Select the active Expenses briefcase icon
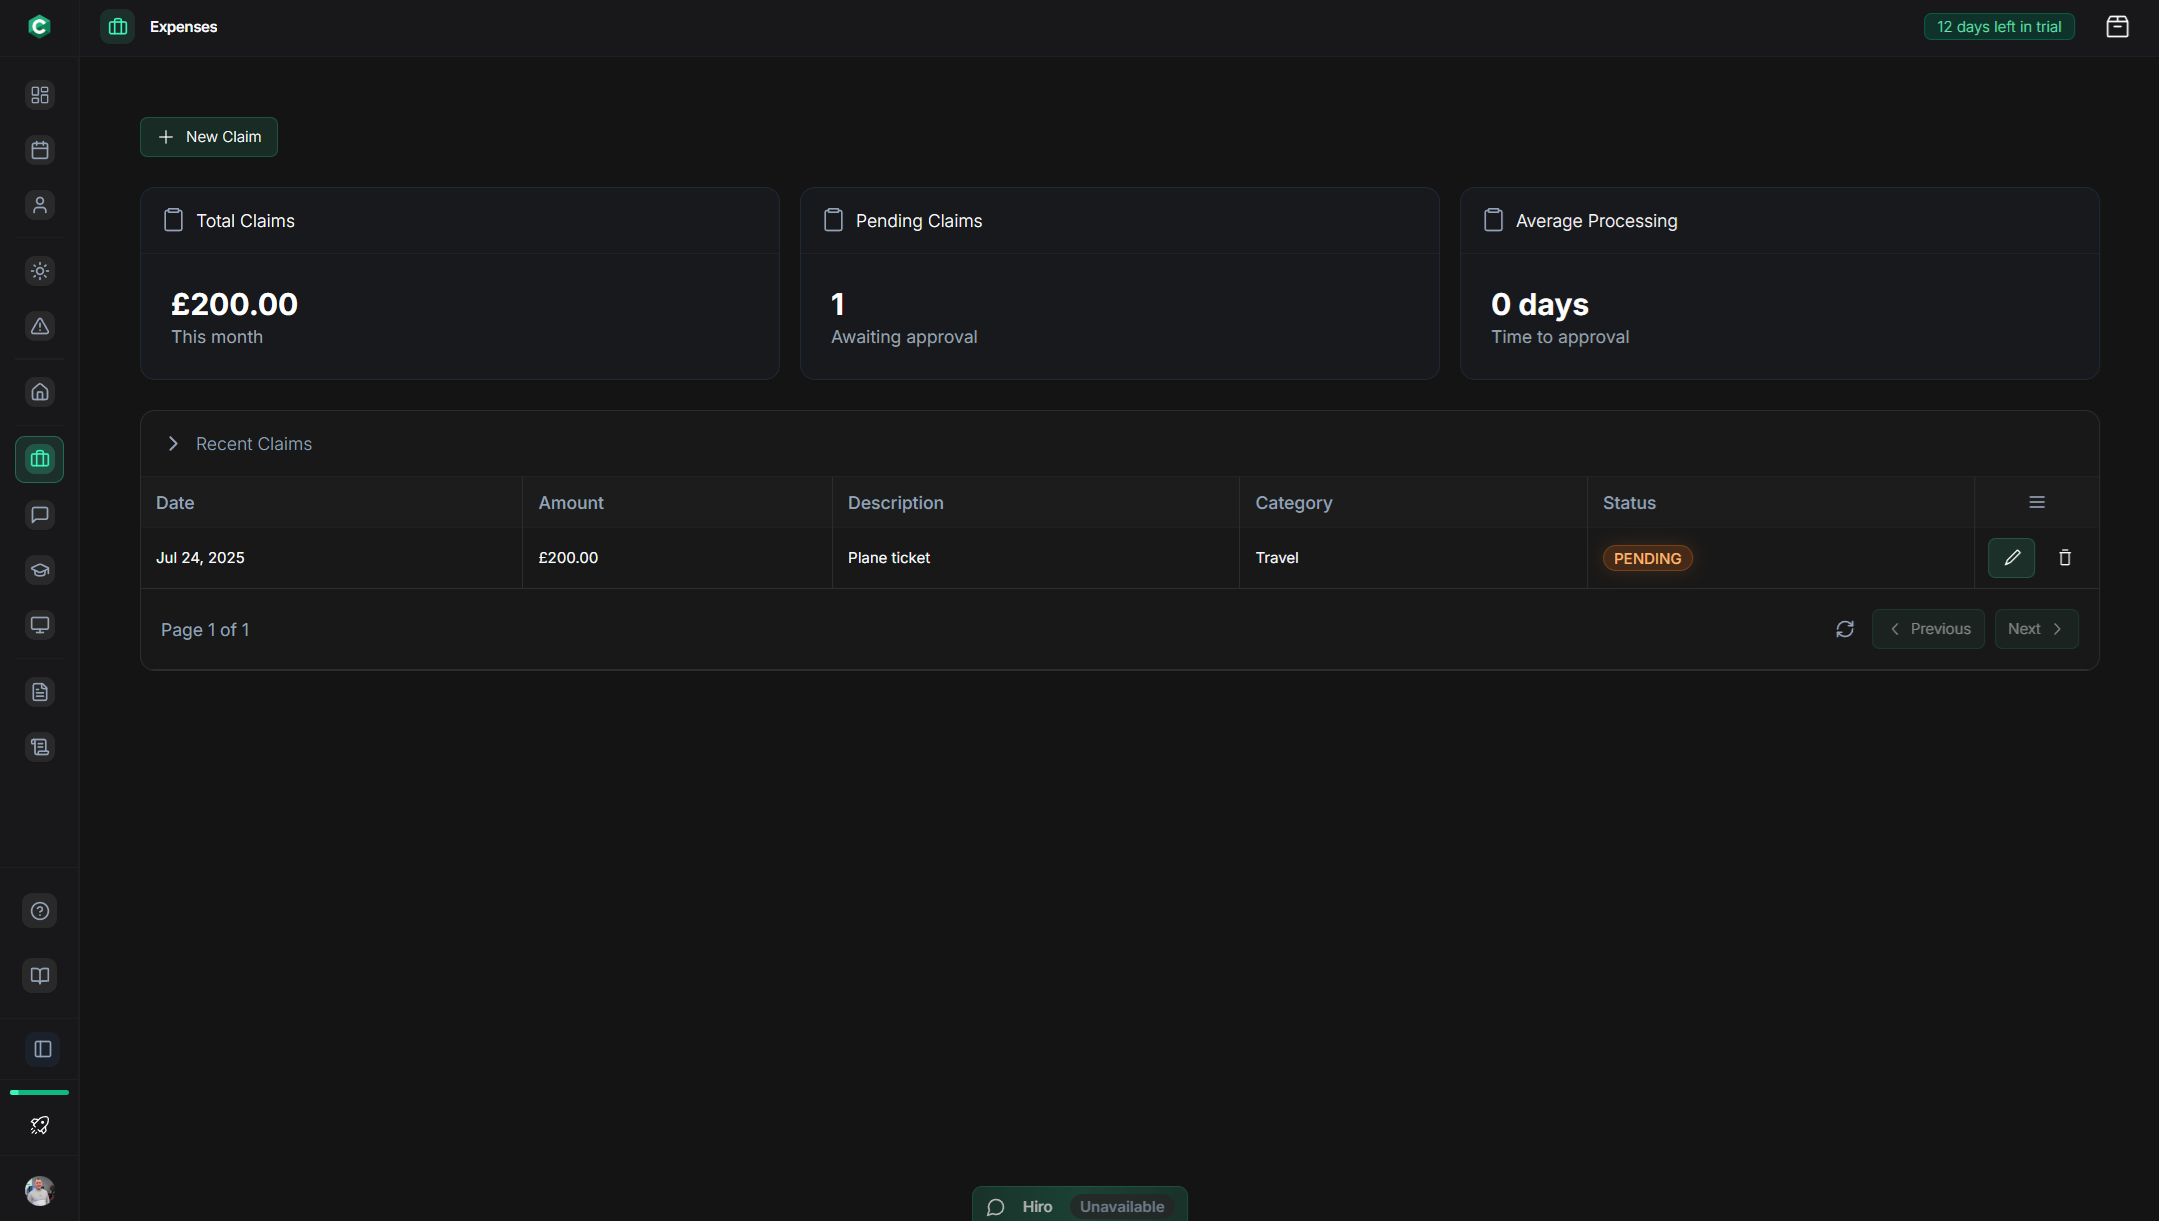The height and width of the screenshot is (1221, 2159). point(40,459)
